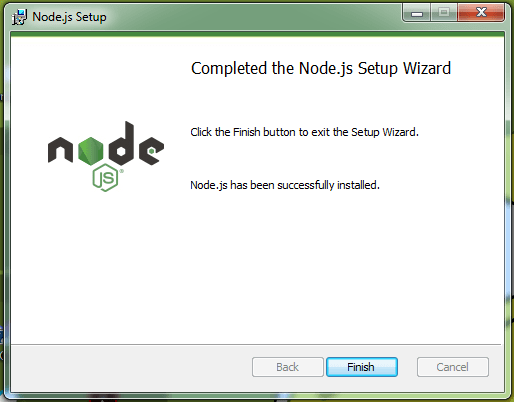This screenshot has height=402, width=514.
Task: Click the disabled maximize window button
Action: 444,13
